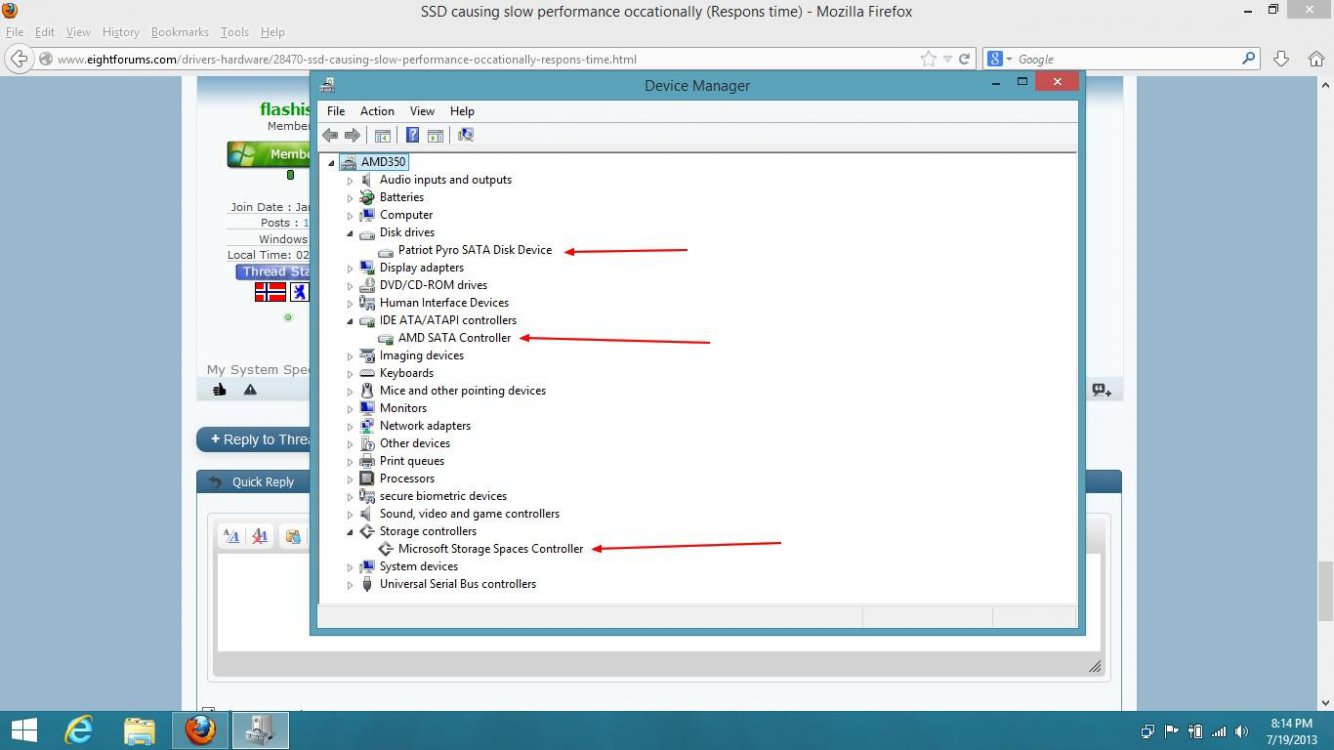1334x750 pixels.
Task: Click the Google search input field
Action: coord(1126,59)
